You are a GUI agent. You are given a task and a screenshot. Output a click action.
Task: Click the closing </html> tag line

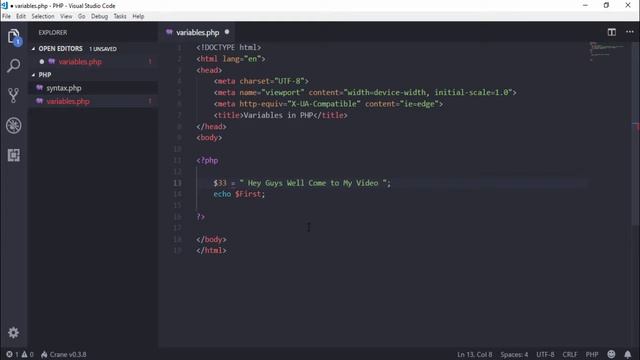(x=211, y=250)
